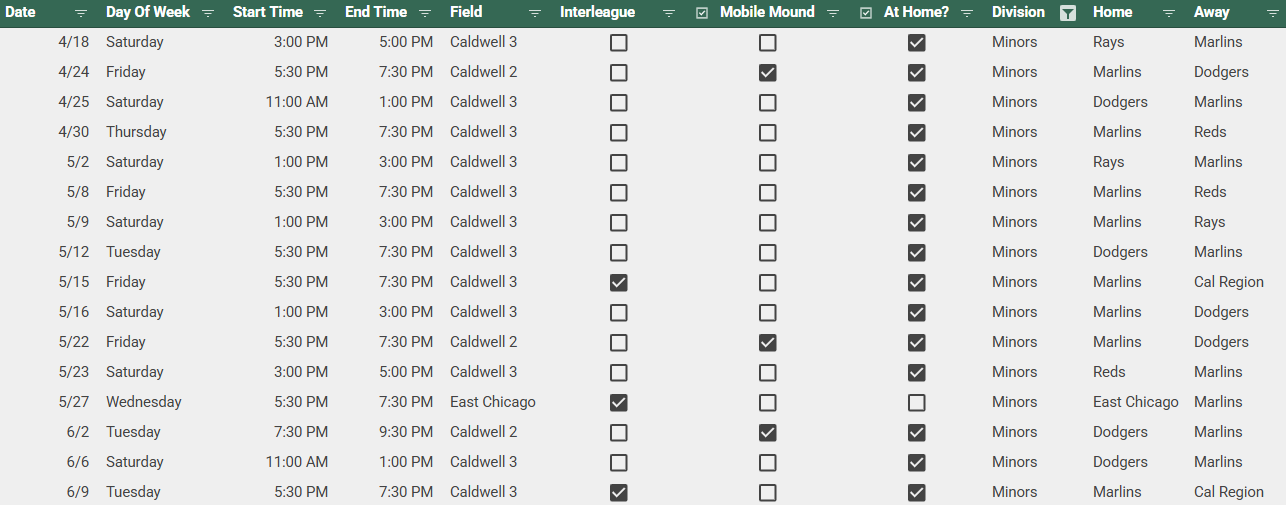Open the Start Time filter icon

(x=320, y=13)
